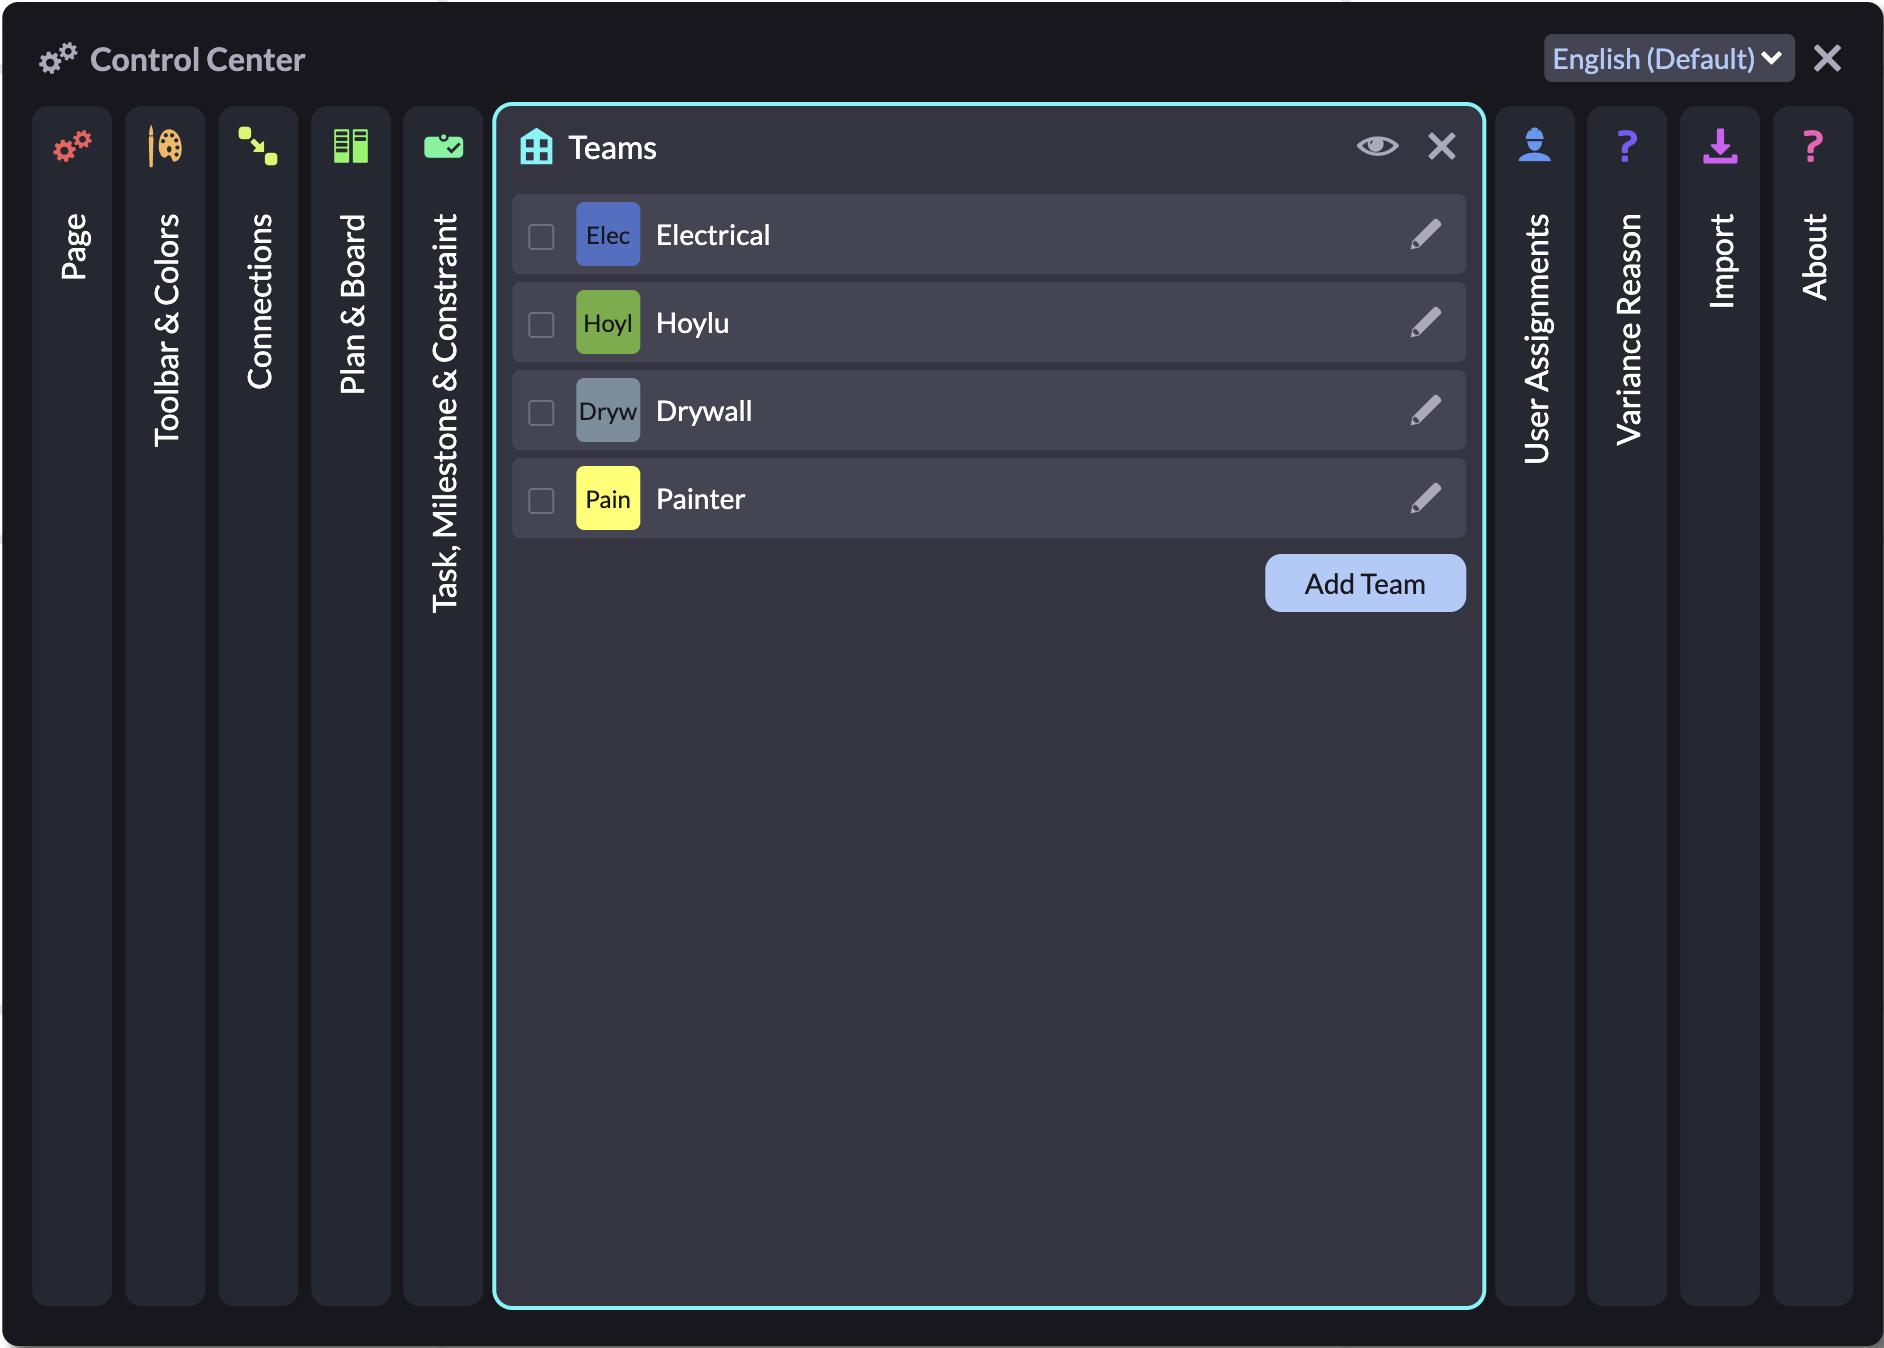This screenshot has height=1348, width=1884.
Task: Click the Teams panel title
Action: (x=612, y=148)
